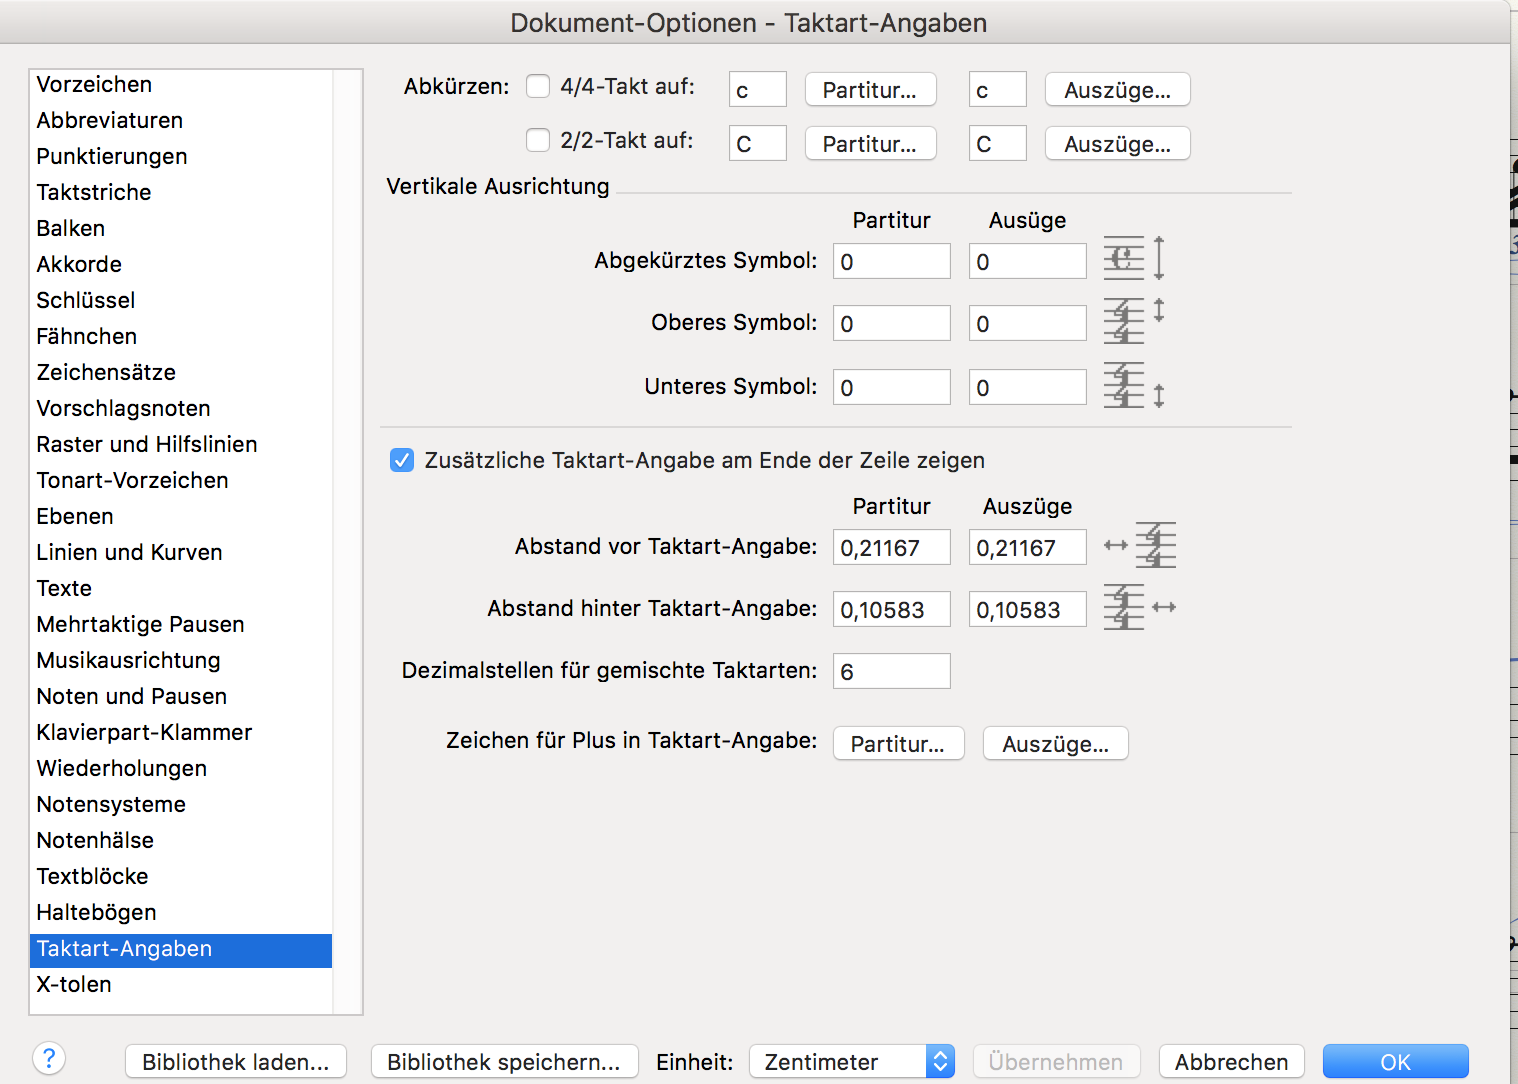1518x1084 pixels.
Task: Click Abbrechen to cancel the dialog
Action: pyautogui.click(x=1231, y=1061)
